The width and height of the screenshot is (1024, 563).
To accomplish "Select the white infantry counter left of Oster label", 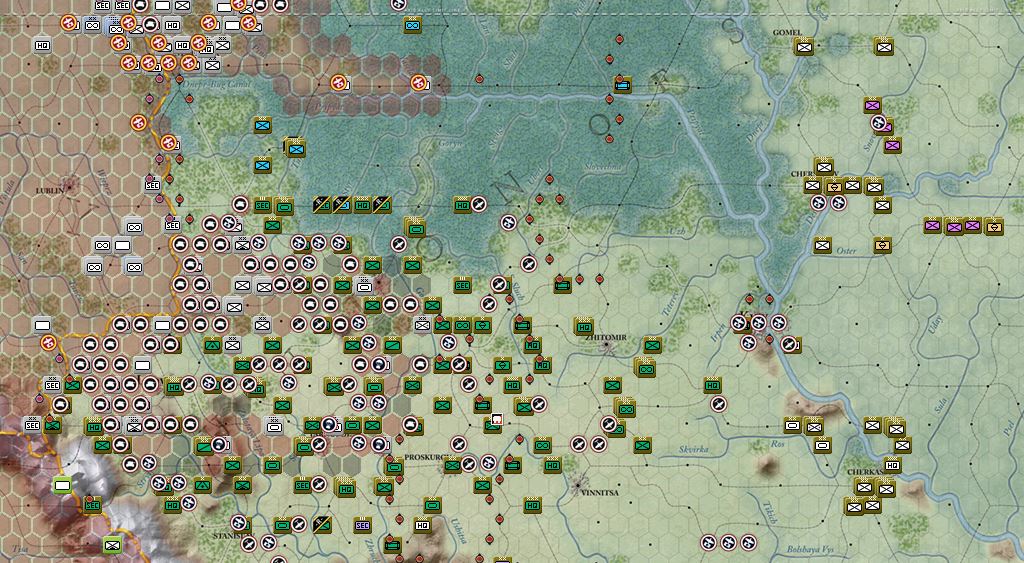I will pos(822,246).
